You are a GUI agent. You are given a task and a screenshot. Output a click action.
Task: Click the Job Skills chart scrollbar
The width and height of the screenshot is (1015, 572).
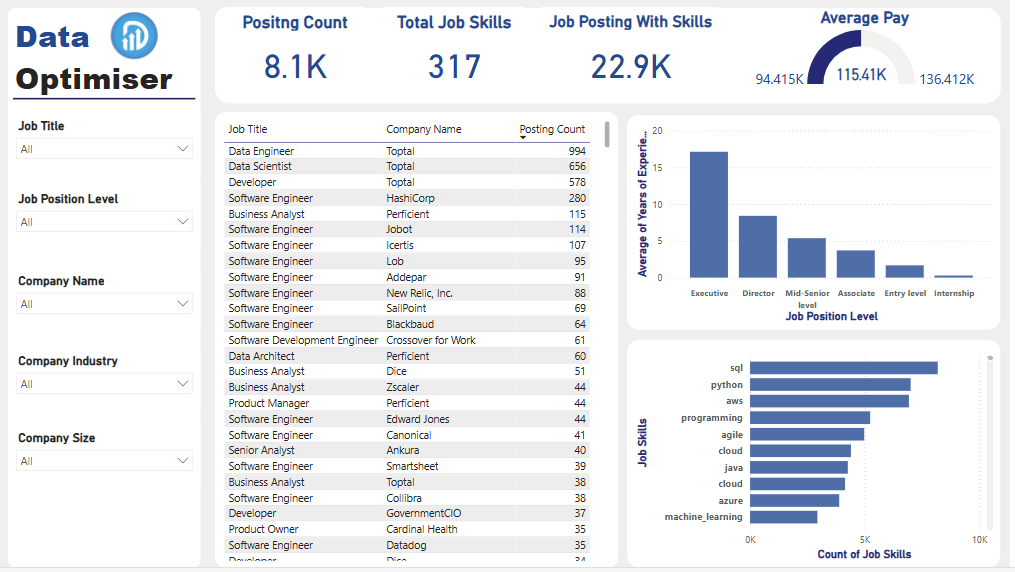990,440
